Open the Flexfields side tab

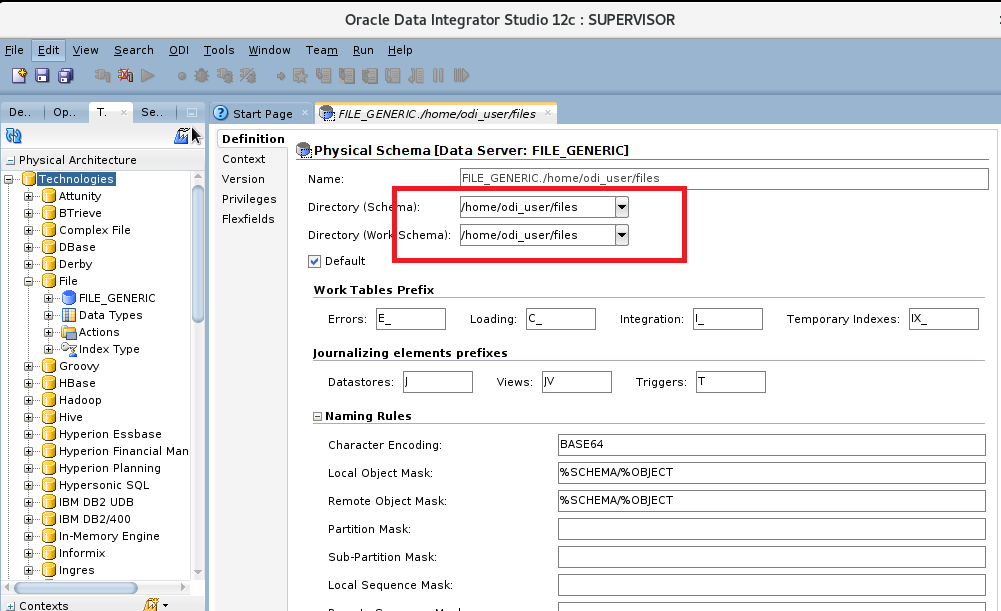coord(248,218)
